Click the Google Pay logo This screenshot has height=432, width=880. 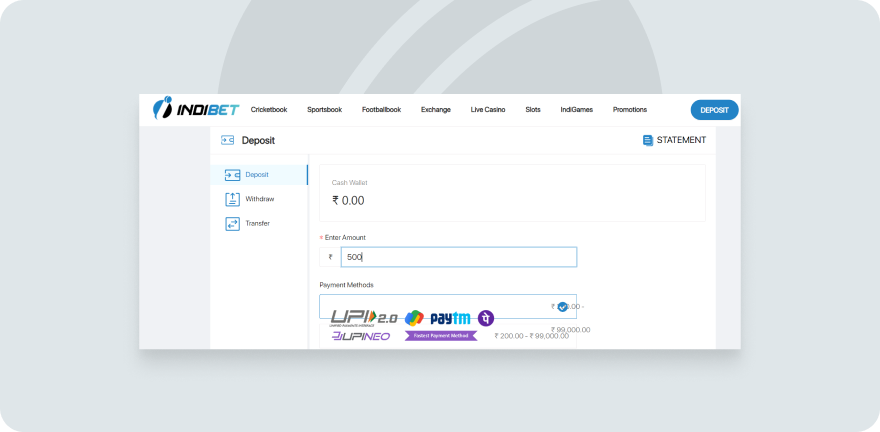[414, 318]
